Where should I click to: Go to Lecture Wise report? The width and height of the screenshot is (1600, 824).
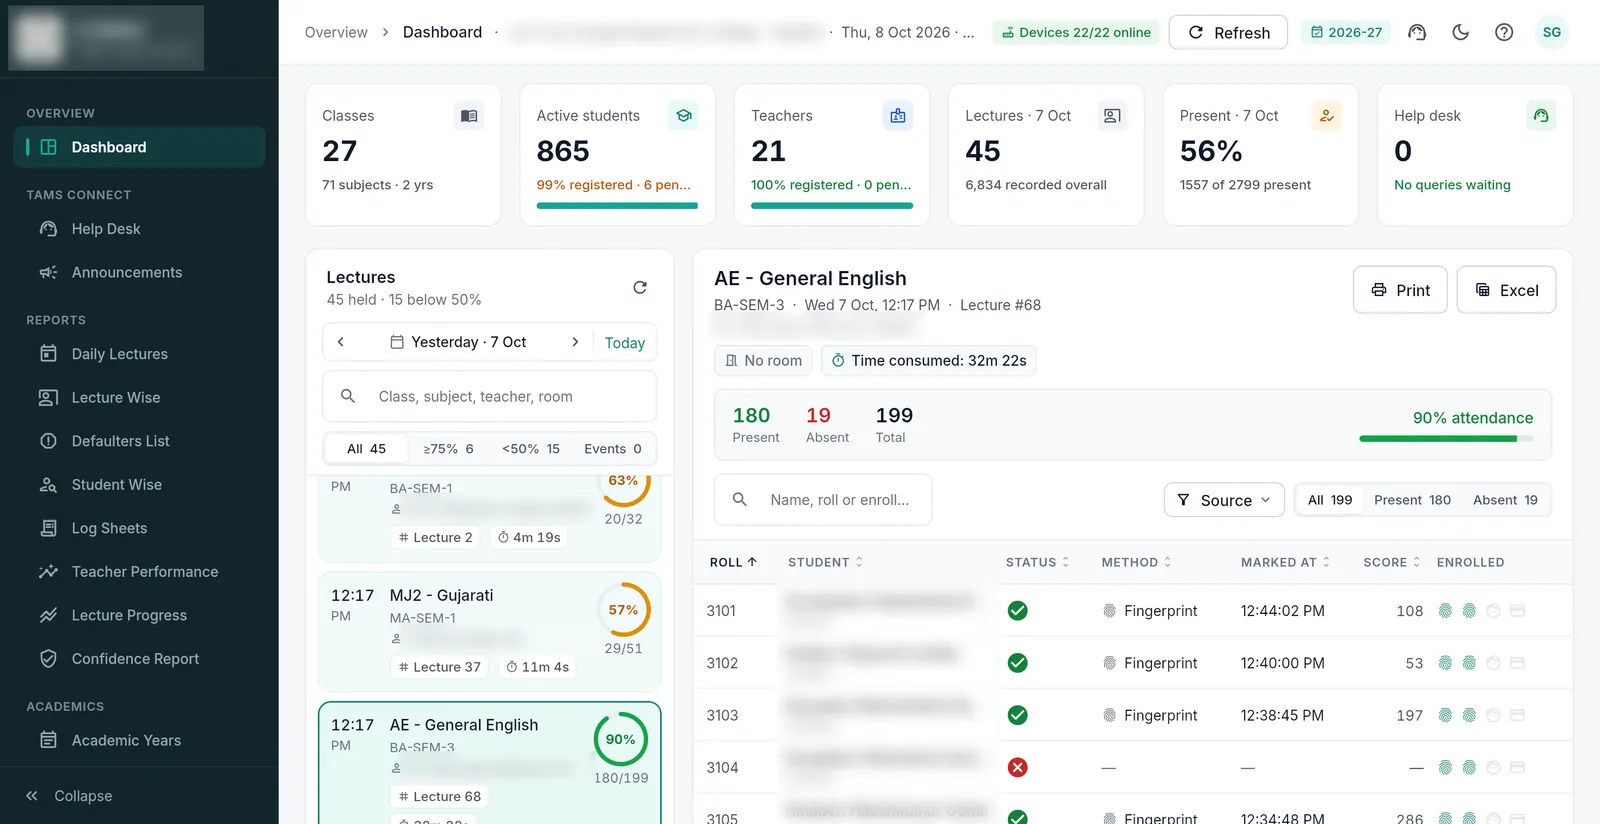tap(139, 398)
